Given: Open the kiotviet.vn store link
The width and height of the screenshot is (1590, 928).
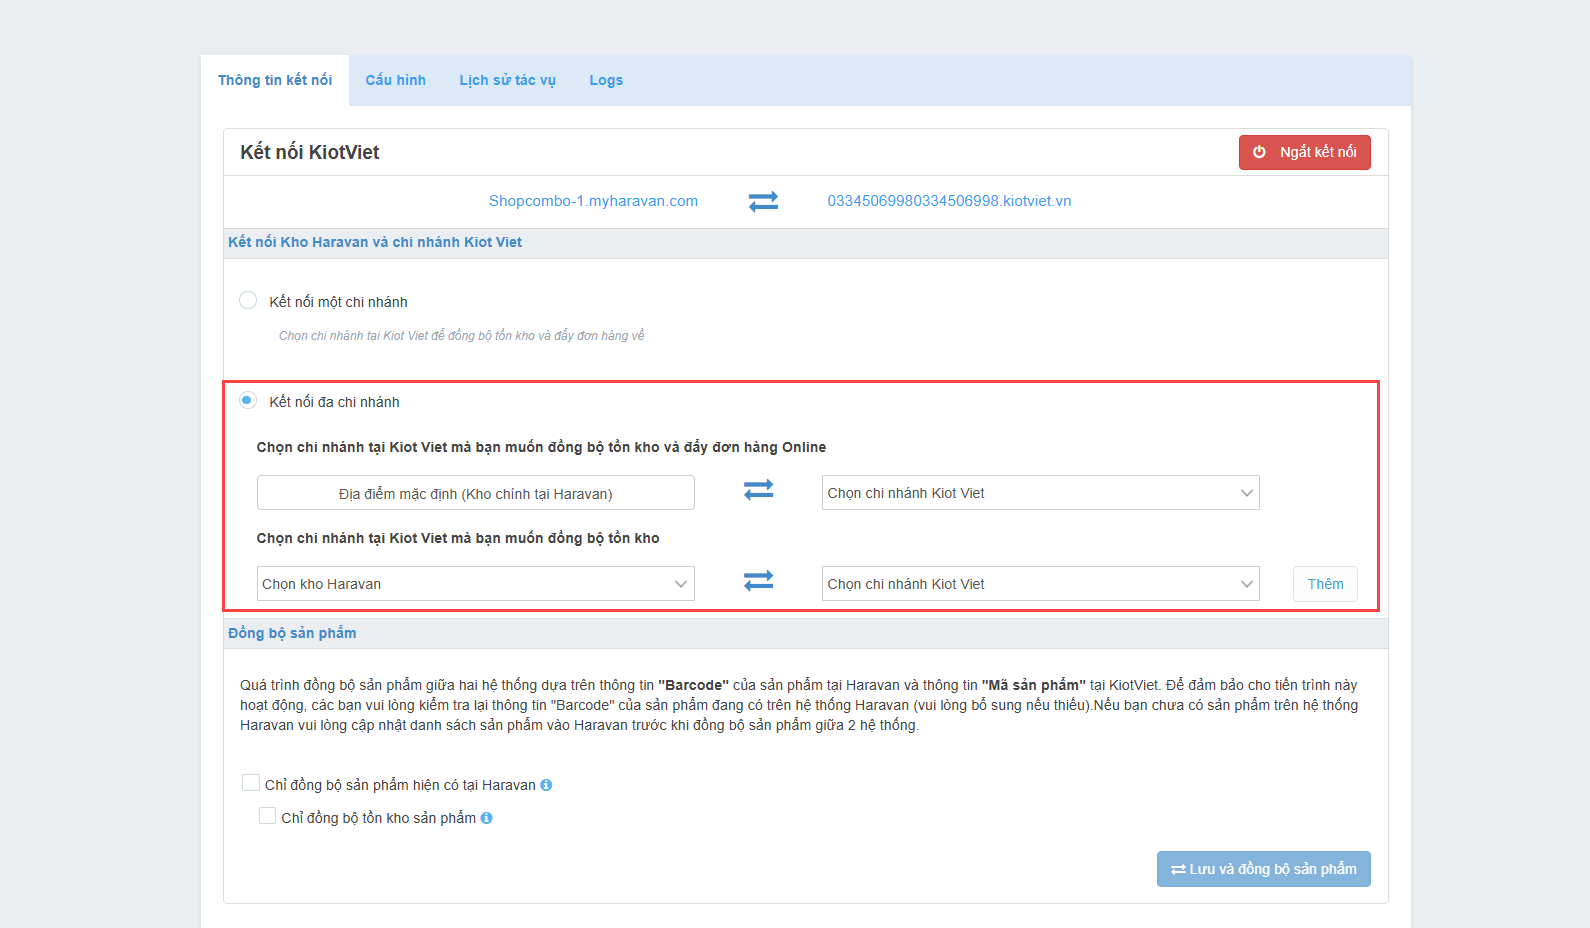Looking at the screenshot, I should click(949, 201).
